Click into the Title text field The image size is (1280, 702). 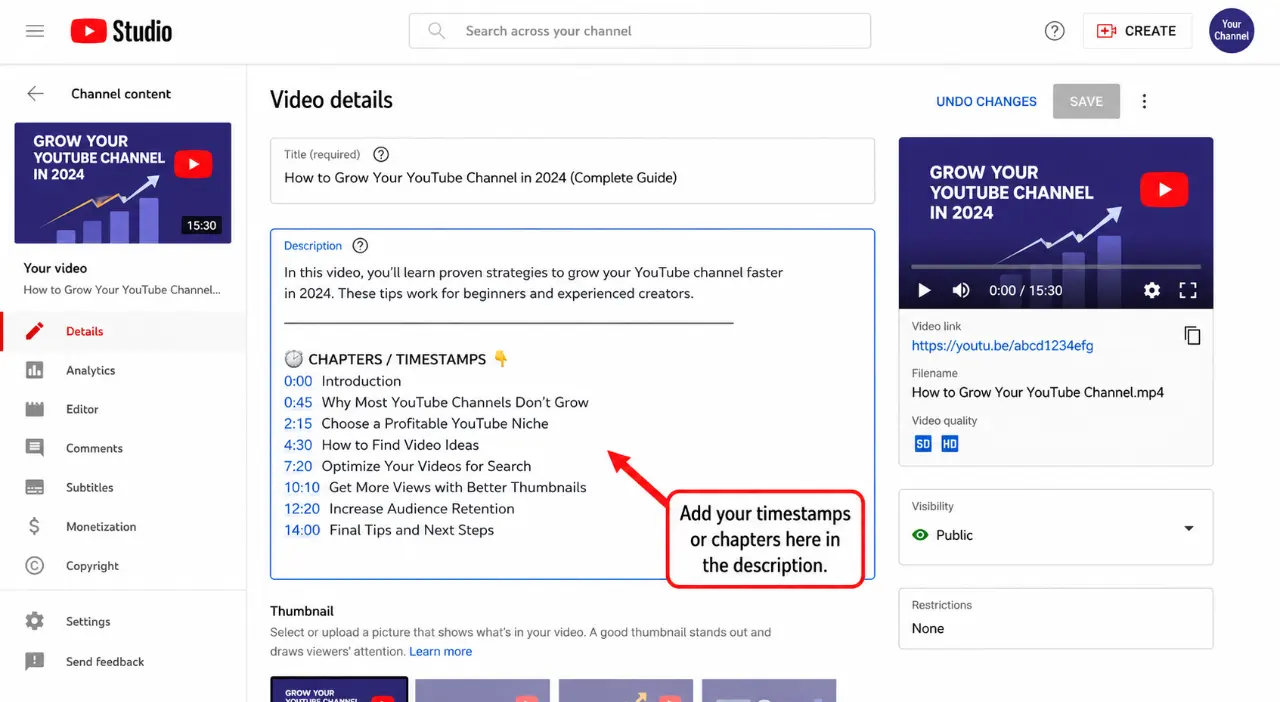[572, 170]
